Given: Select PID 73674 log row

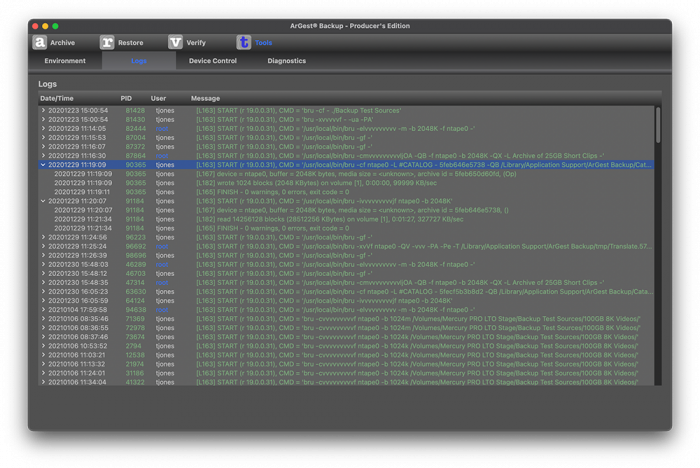Looking at the screenshot, I should tap(346, 337).
